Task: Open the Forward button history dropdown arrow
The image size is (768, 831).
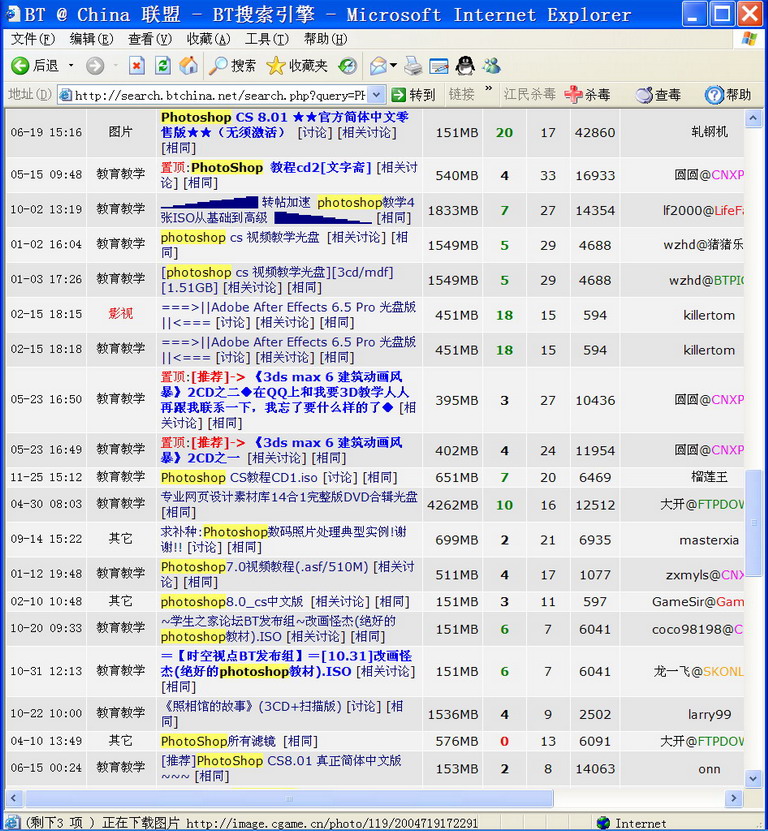Action: point(116,66)
